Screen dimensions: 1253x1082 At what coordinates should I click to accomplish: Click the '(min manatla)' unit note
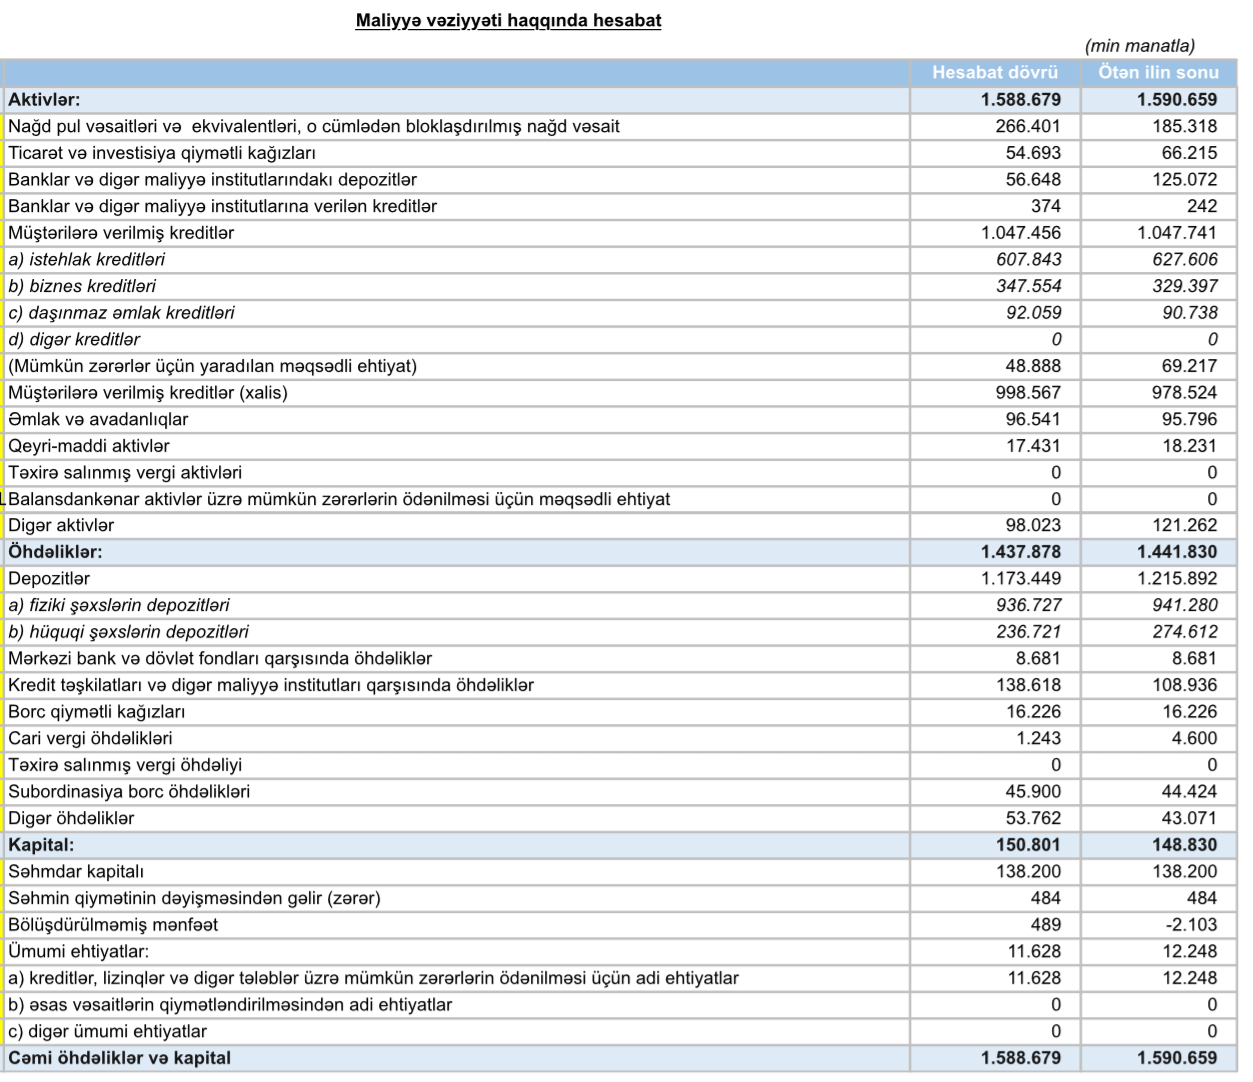(1139, 46)
